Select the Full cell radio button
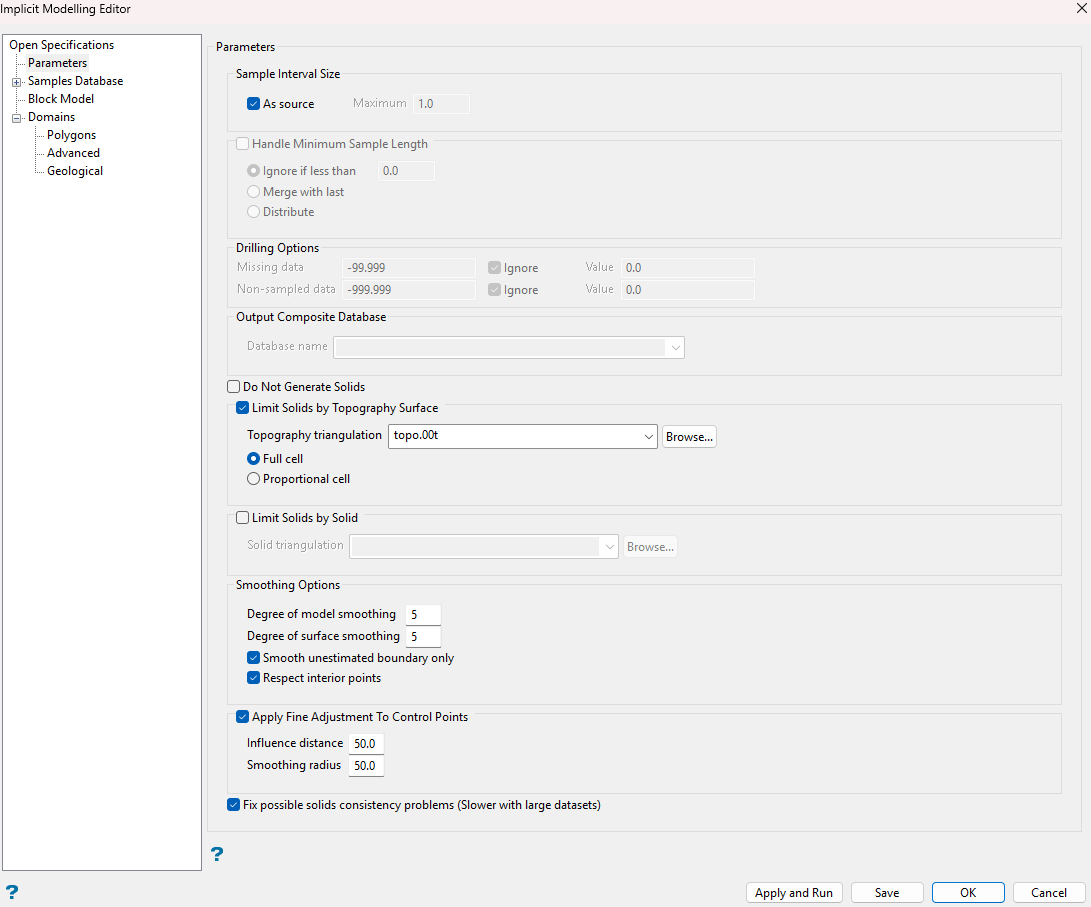The image size is (1091, 907). 253,459
